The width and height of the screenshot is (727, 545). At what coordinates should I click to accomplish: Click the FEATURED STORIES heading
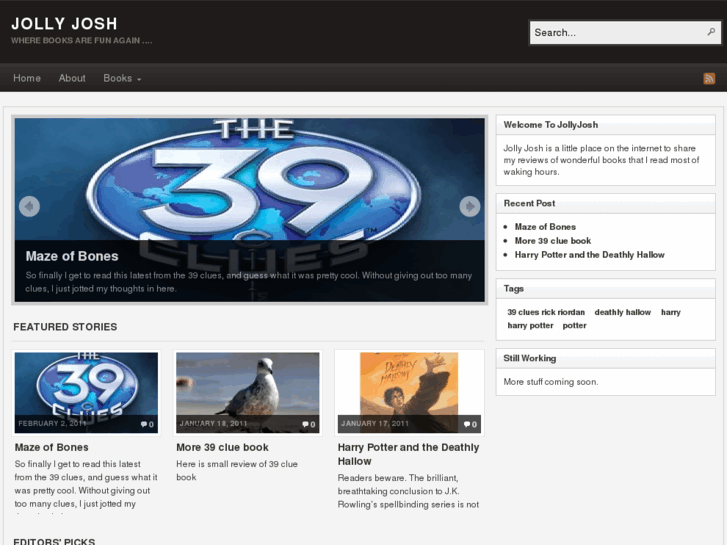[x=65, y=327]
